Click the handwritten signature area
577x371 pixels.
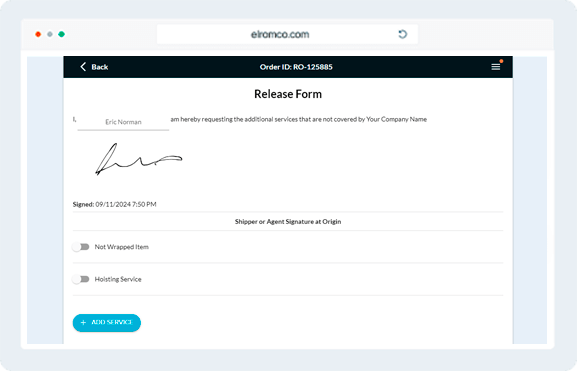(x=139, y=159)
